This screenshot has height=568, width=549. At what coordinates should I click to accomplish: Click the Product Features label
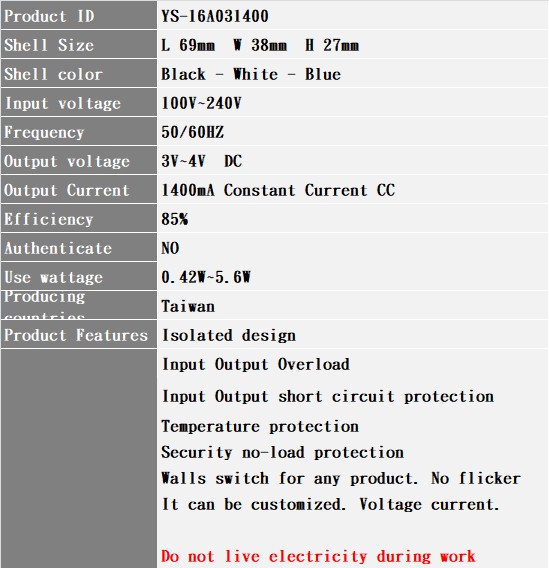coord(76,335)
